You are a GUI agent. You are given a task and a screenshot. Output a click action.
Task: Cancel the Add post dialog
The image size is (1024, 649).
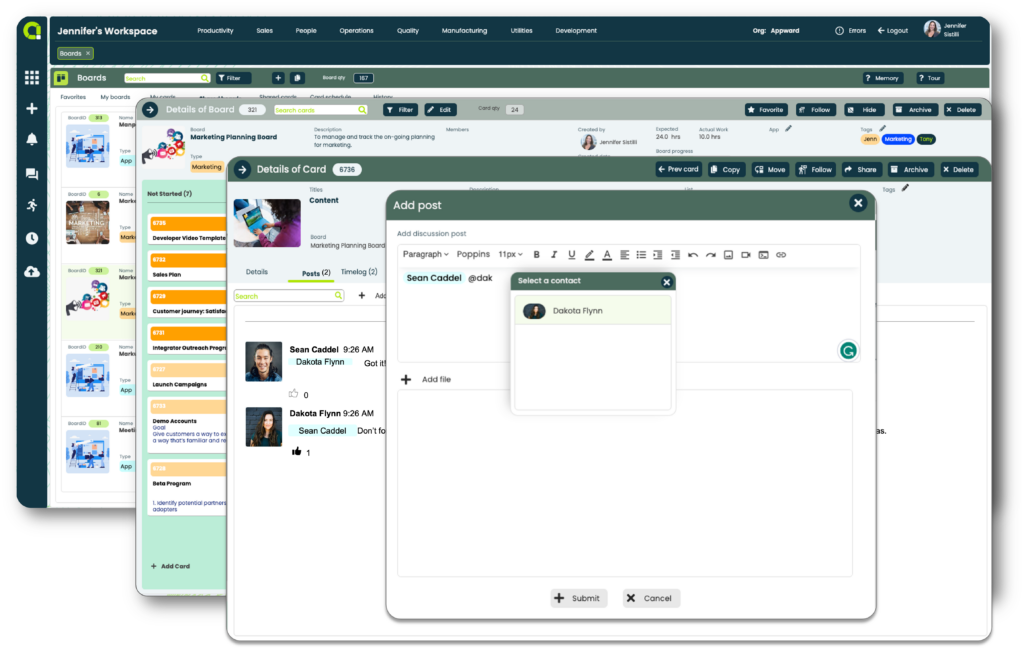point(651,598)
